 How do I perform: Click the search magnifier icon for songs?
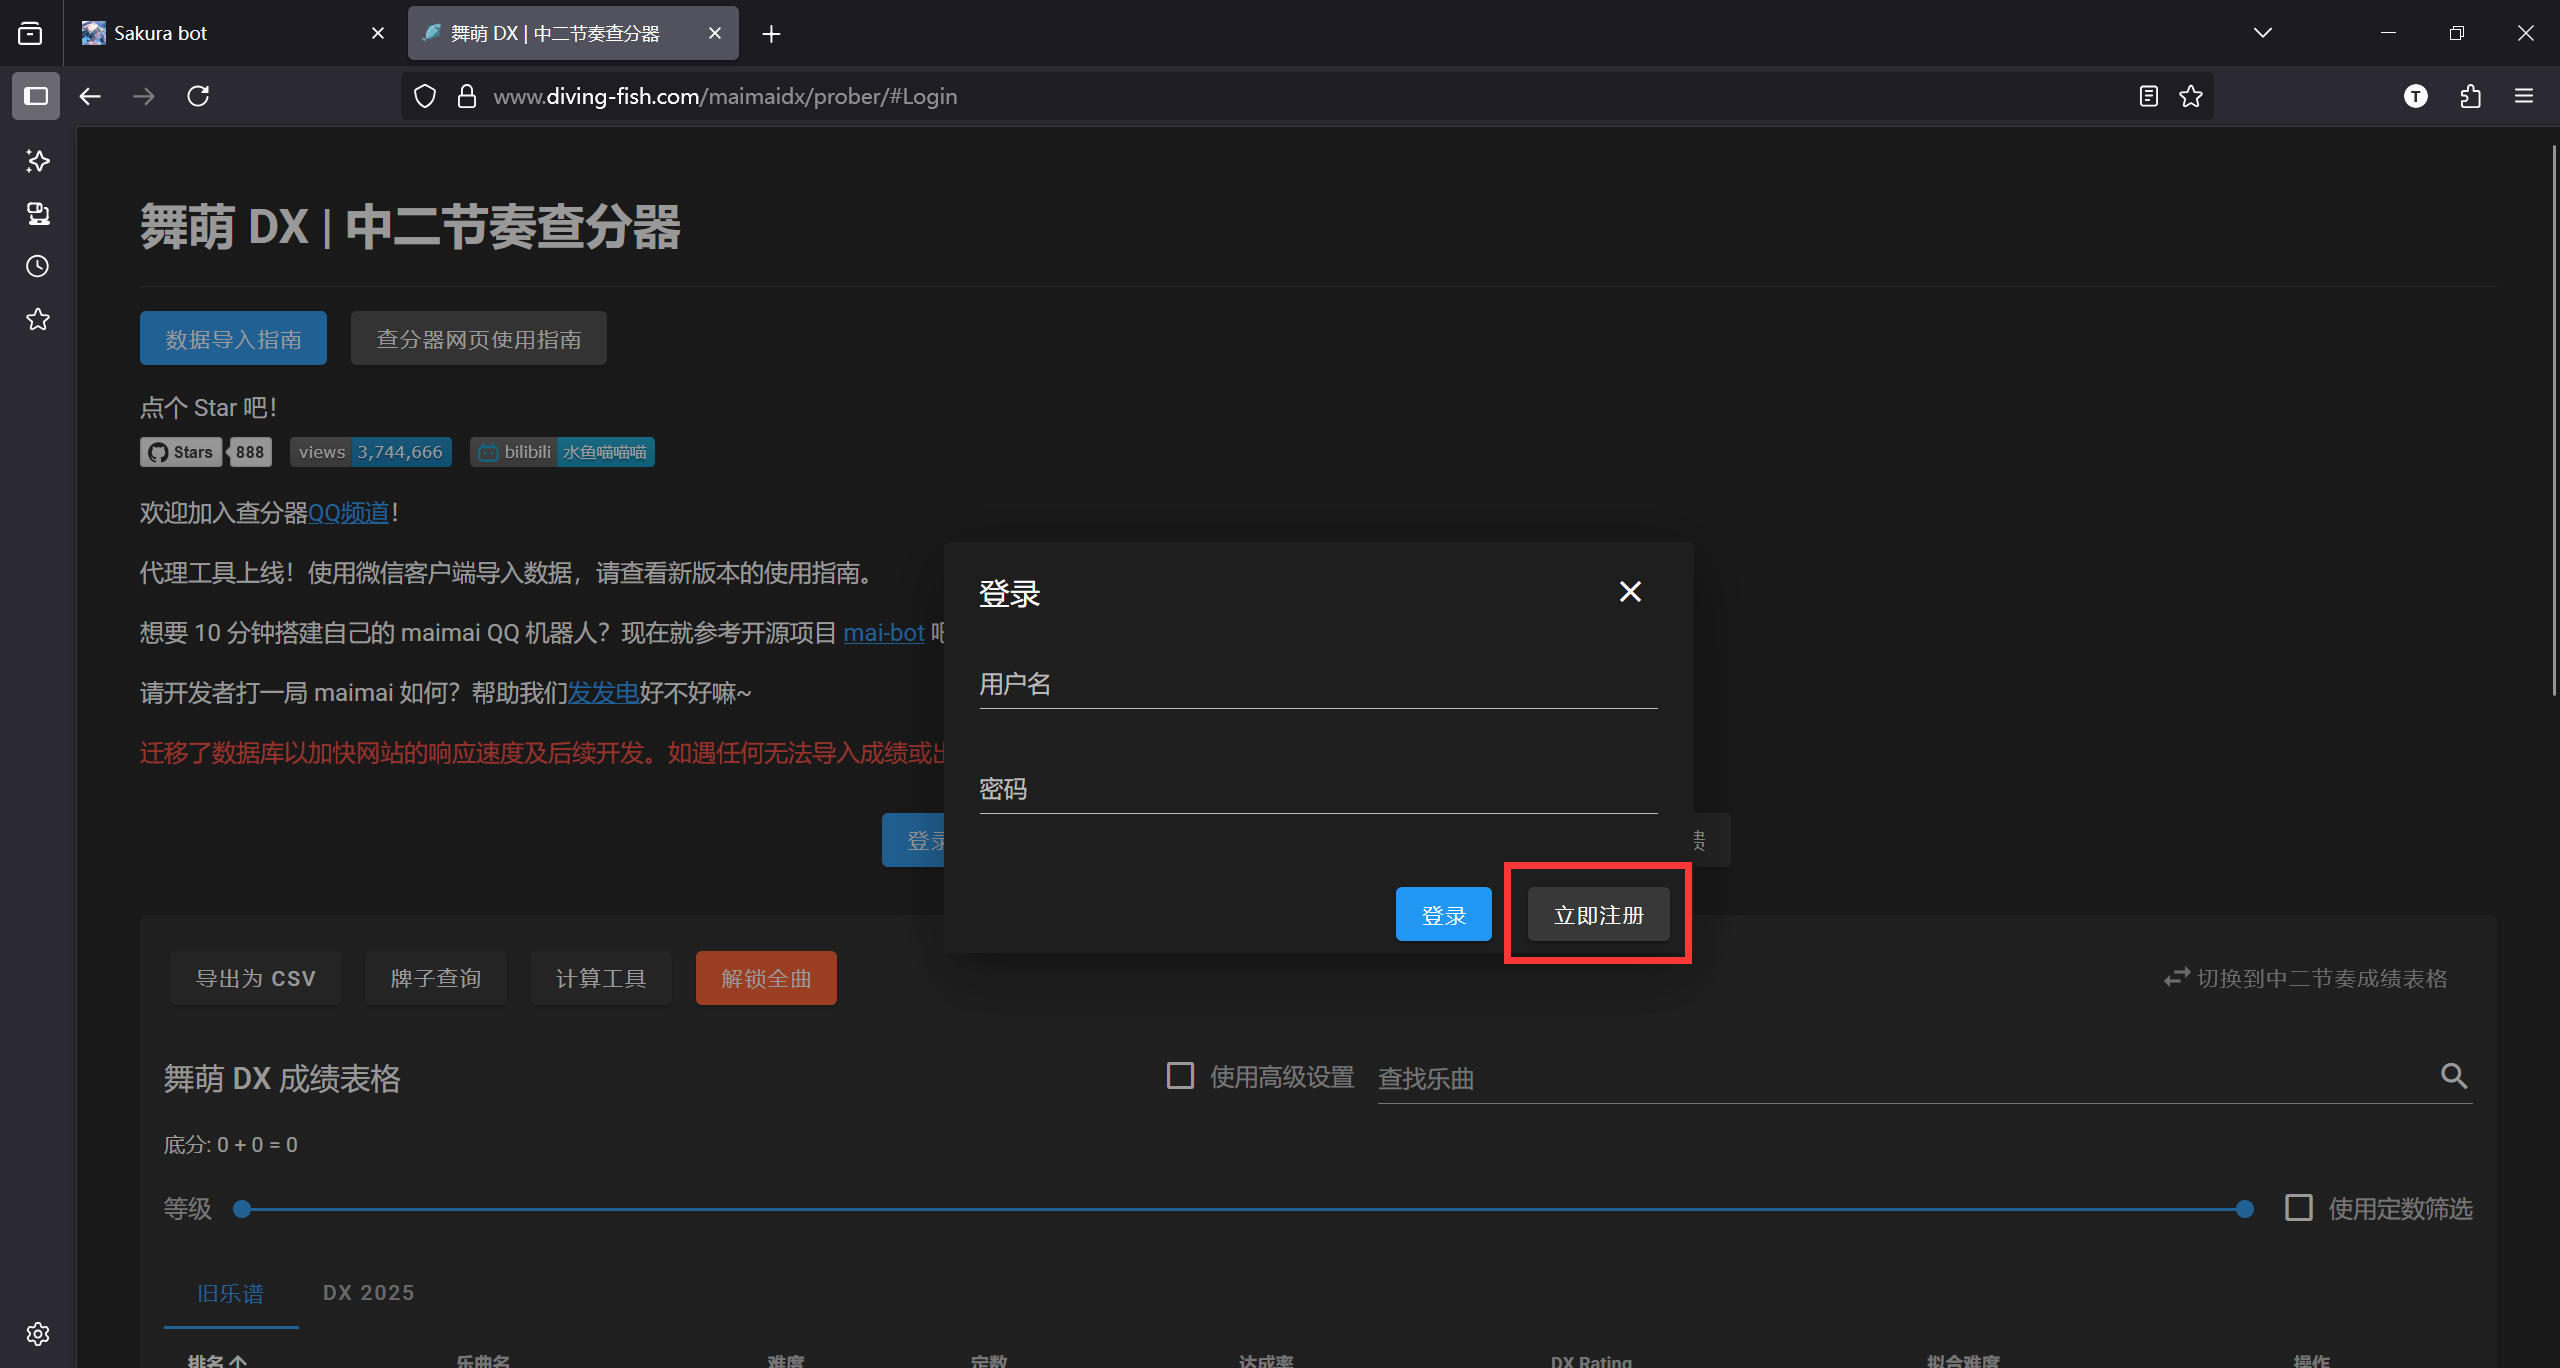point(2454,1076)
